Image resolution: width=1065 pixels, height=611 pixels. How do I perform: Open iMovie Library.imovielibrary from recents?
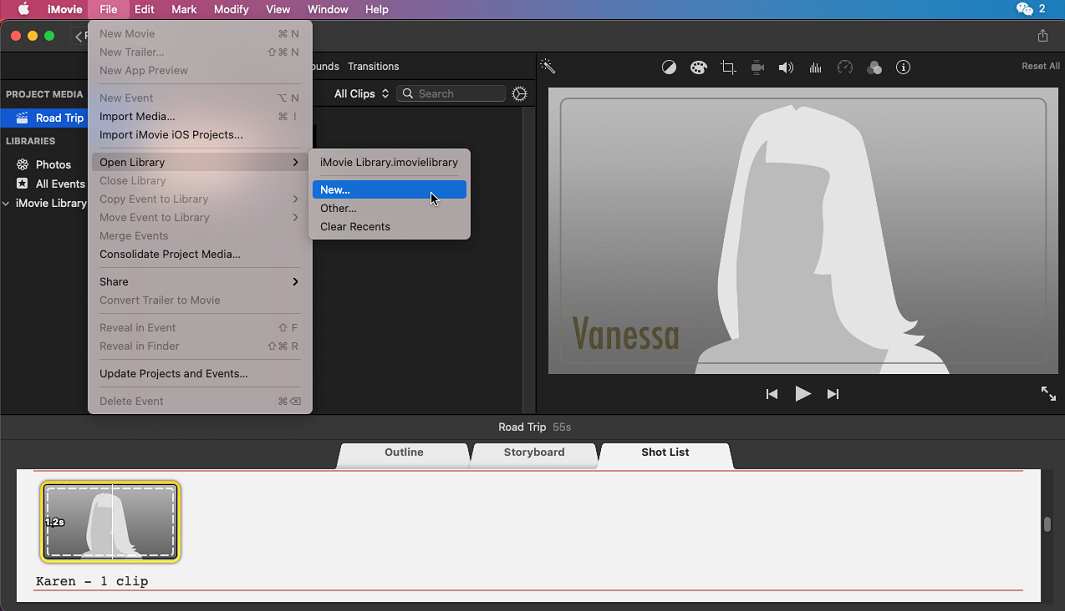pyautogui.click(x=389, y=162)
